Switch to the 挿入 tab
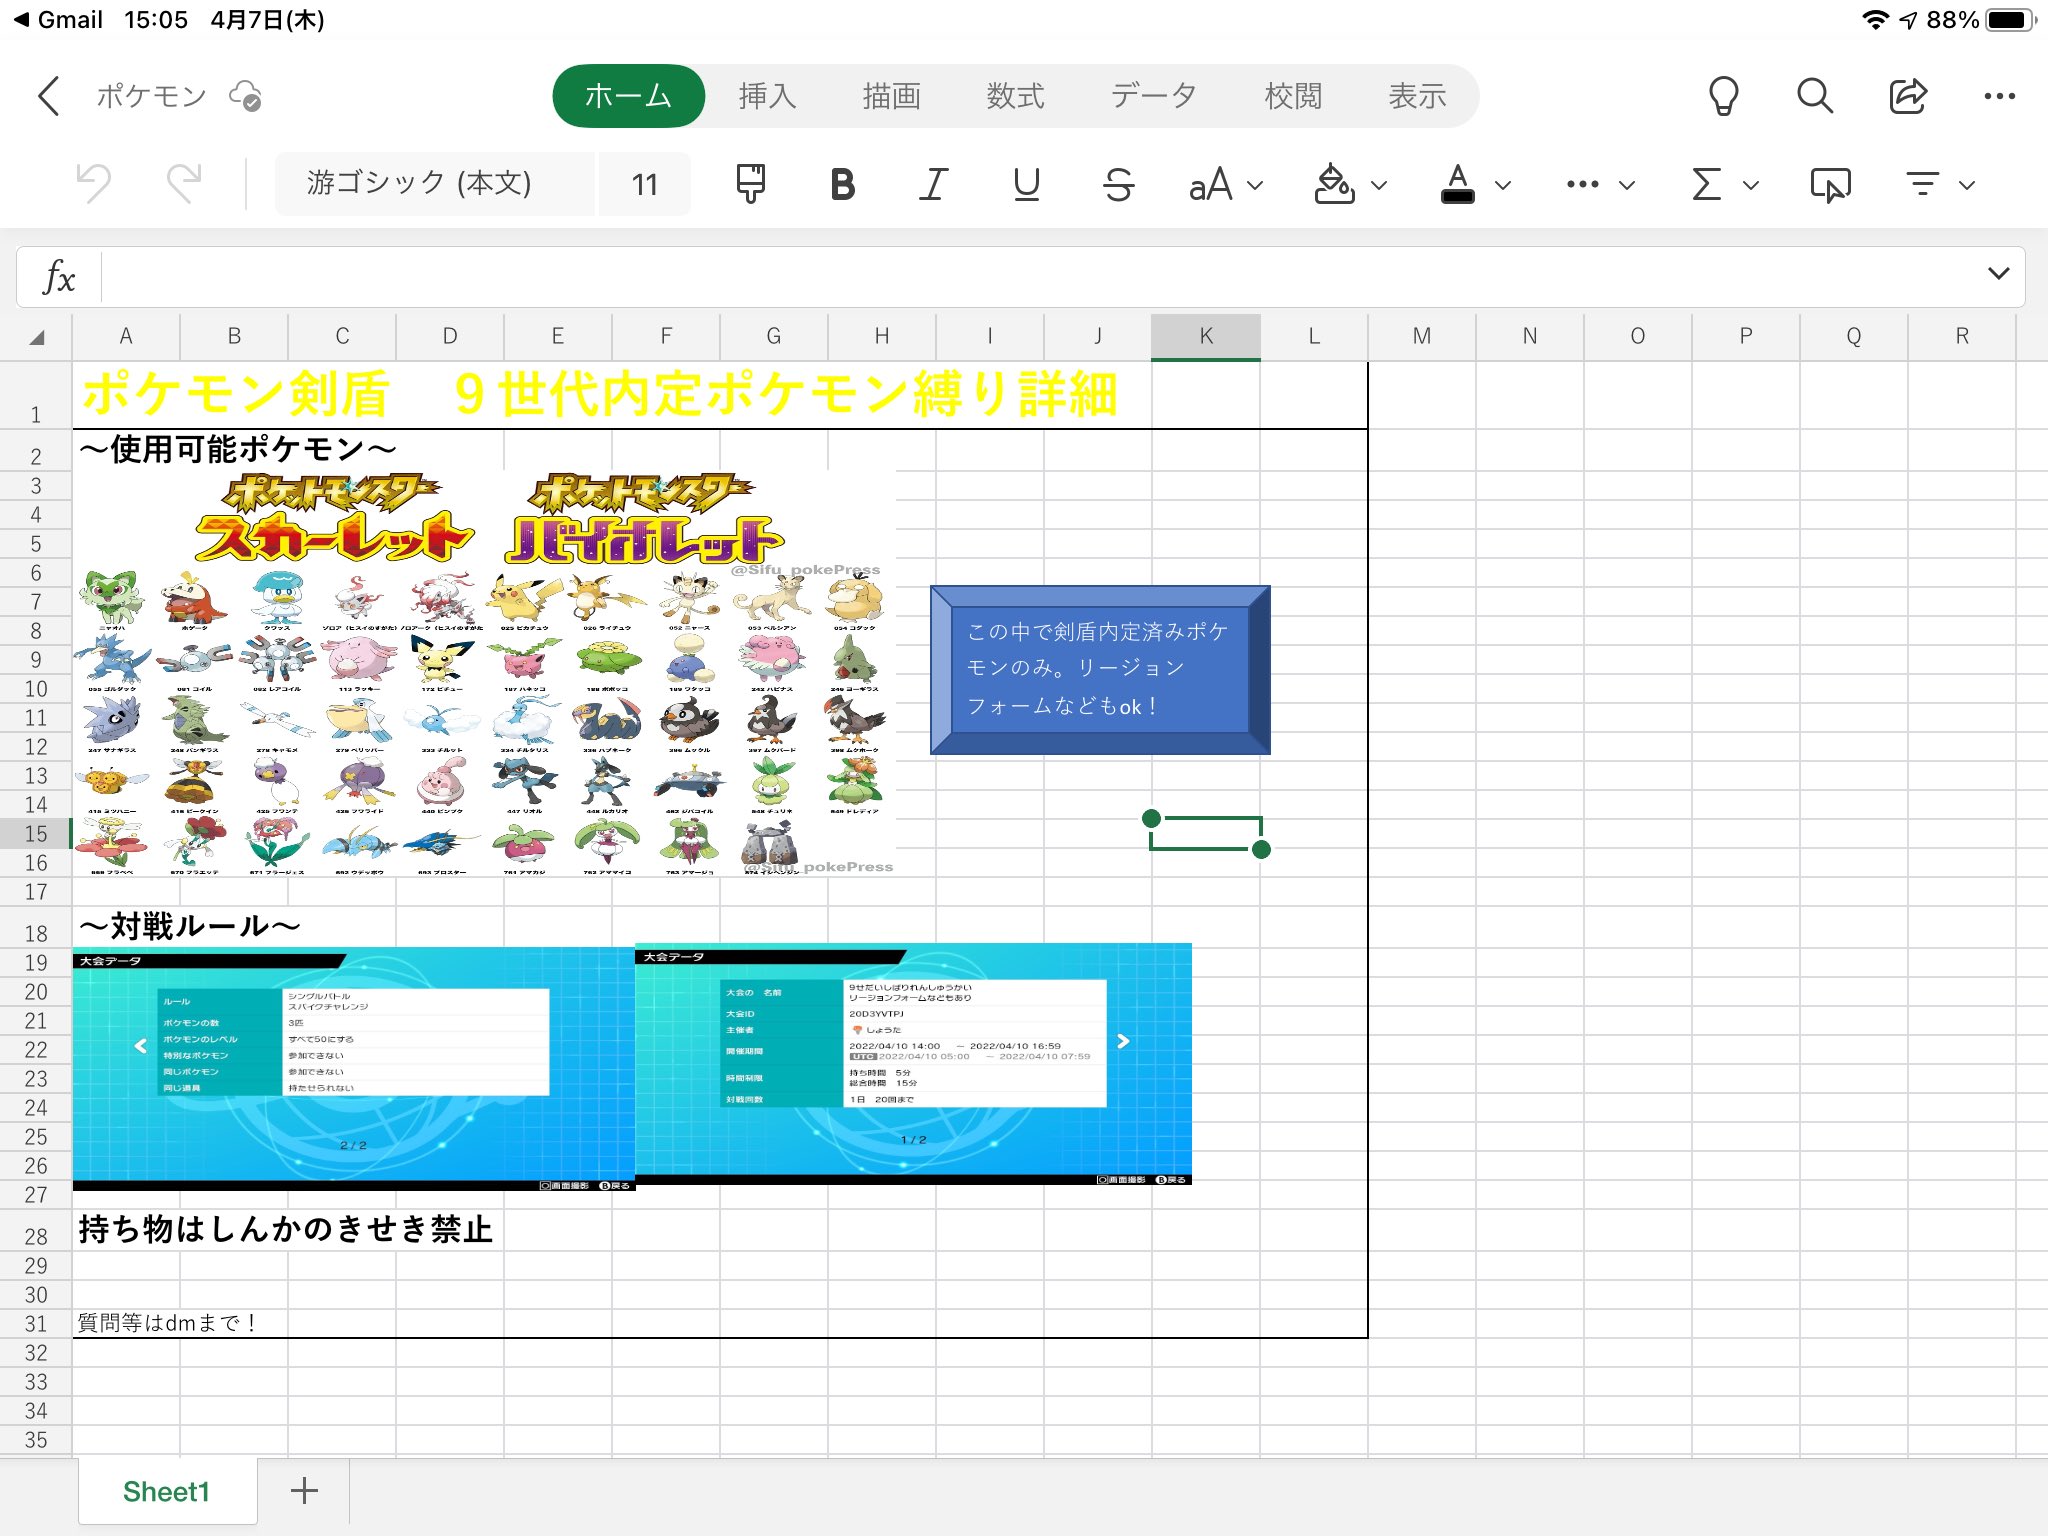The image size is (2048, 1536). (x=767, y=96)
